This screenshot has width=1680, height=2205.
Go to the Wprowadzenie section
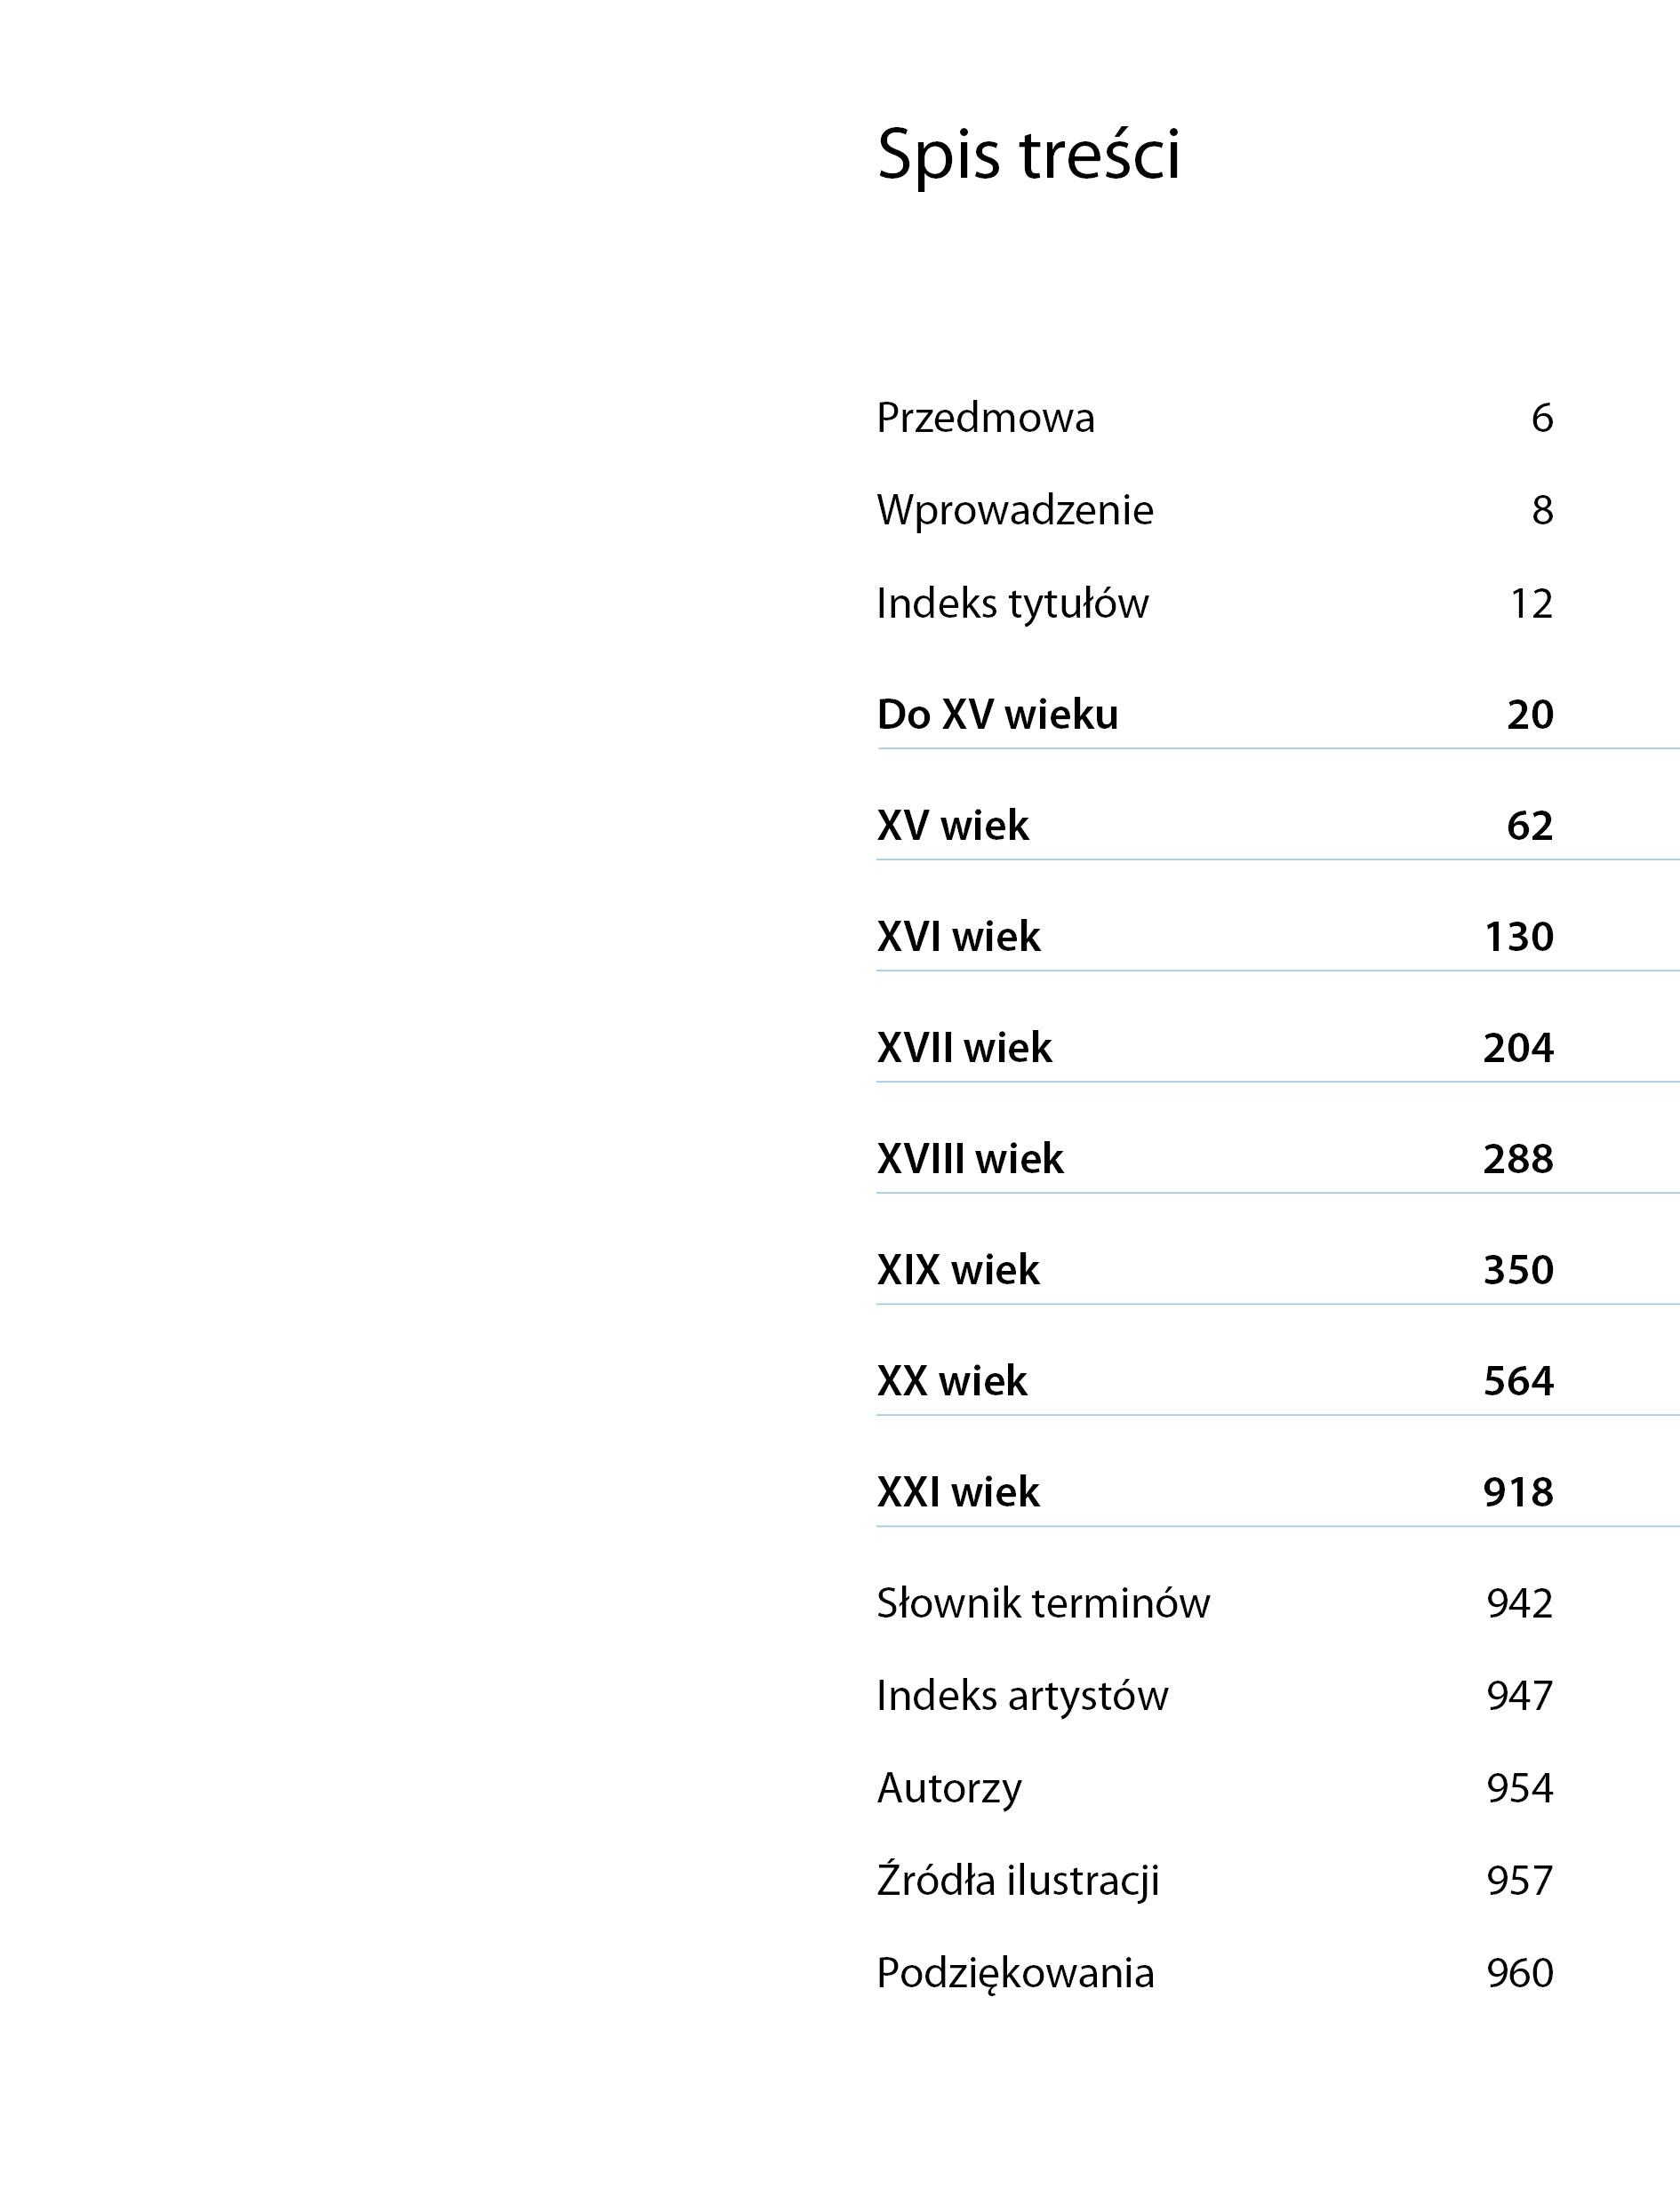point(1014,510)
